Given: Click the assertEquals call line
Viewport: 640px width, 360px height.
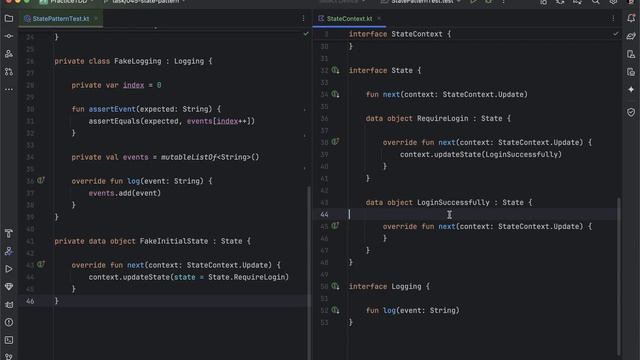Looking at the screenshot, I should (171, 121).
